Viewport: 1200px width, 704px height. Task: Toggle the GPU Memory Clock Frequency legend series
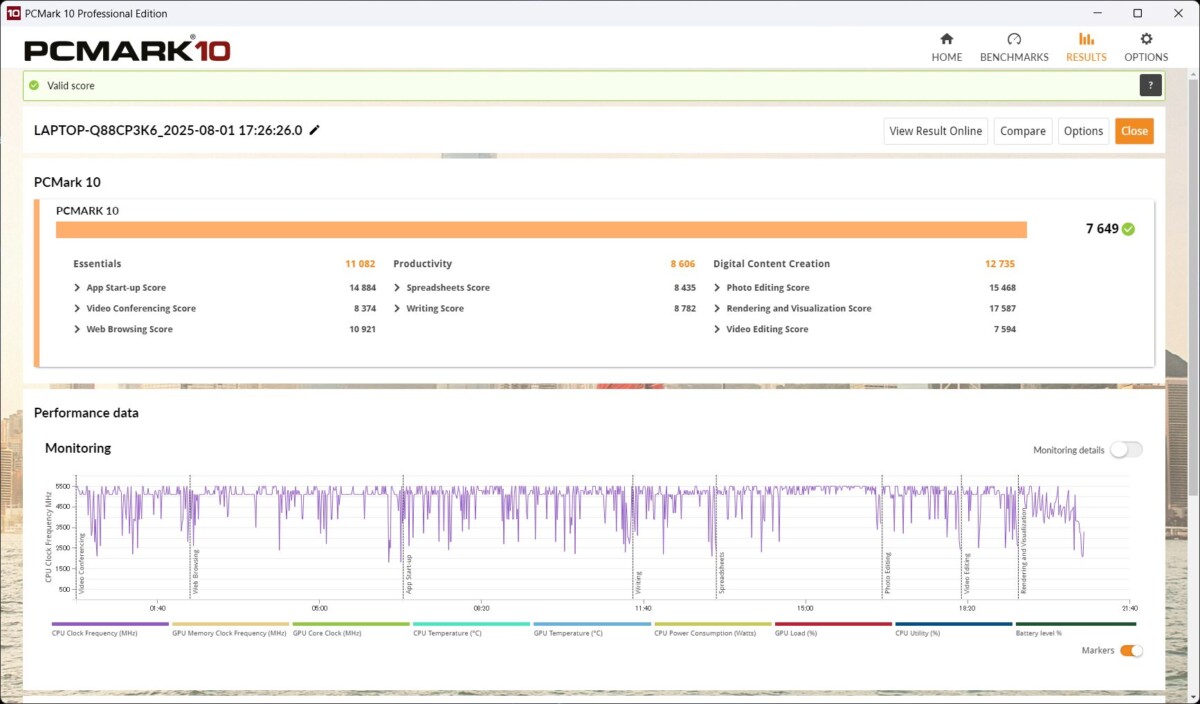pos(230,629)
